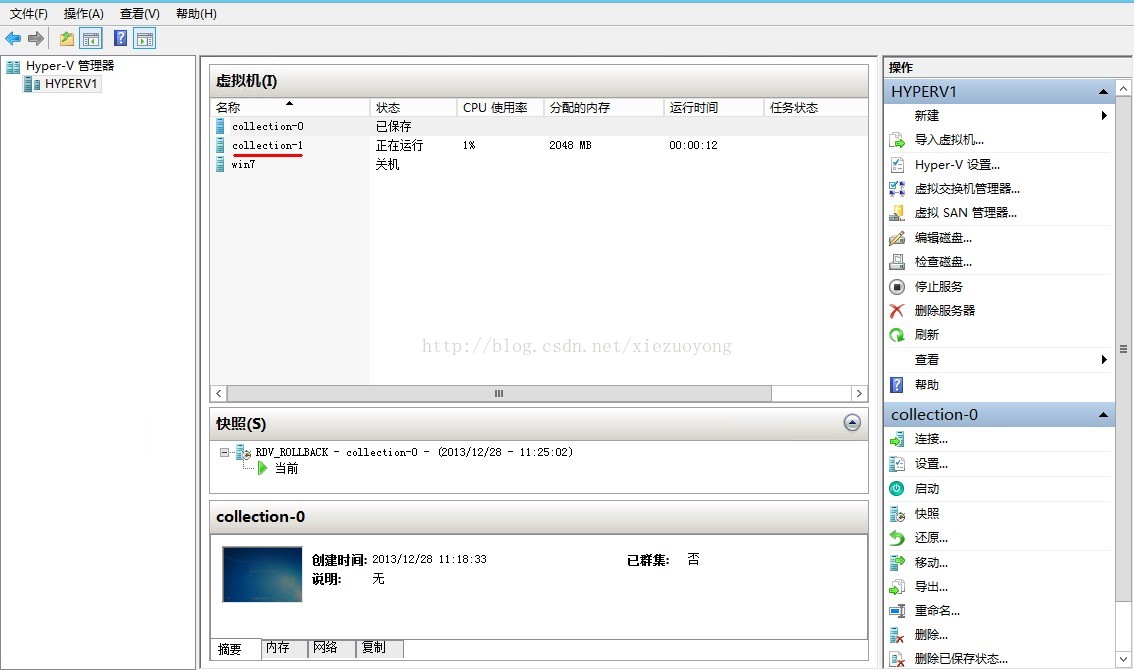The height and width of the screenshot is (670, 1134).
Task: Click the Edit Disk icon (编辑磁盘)
Action: (897, 237)
